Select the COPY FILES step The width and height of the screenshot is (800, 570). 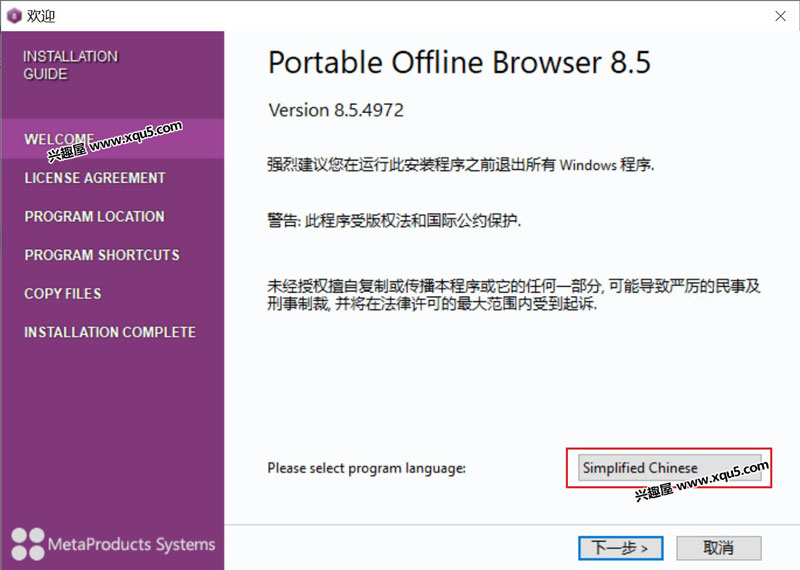tap(63, 293)
